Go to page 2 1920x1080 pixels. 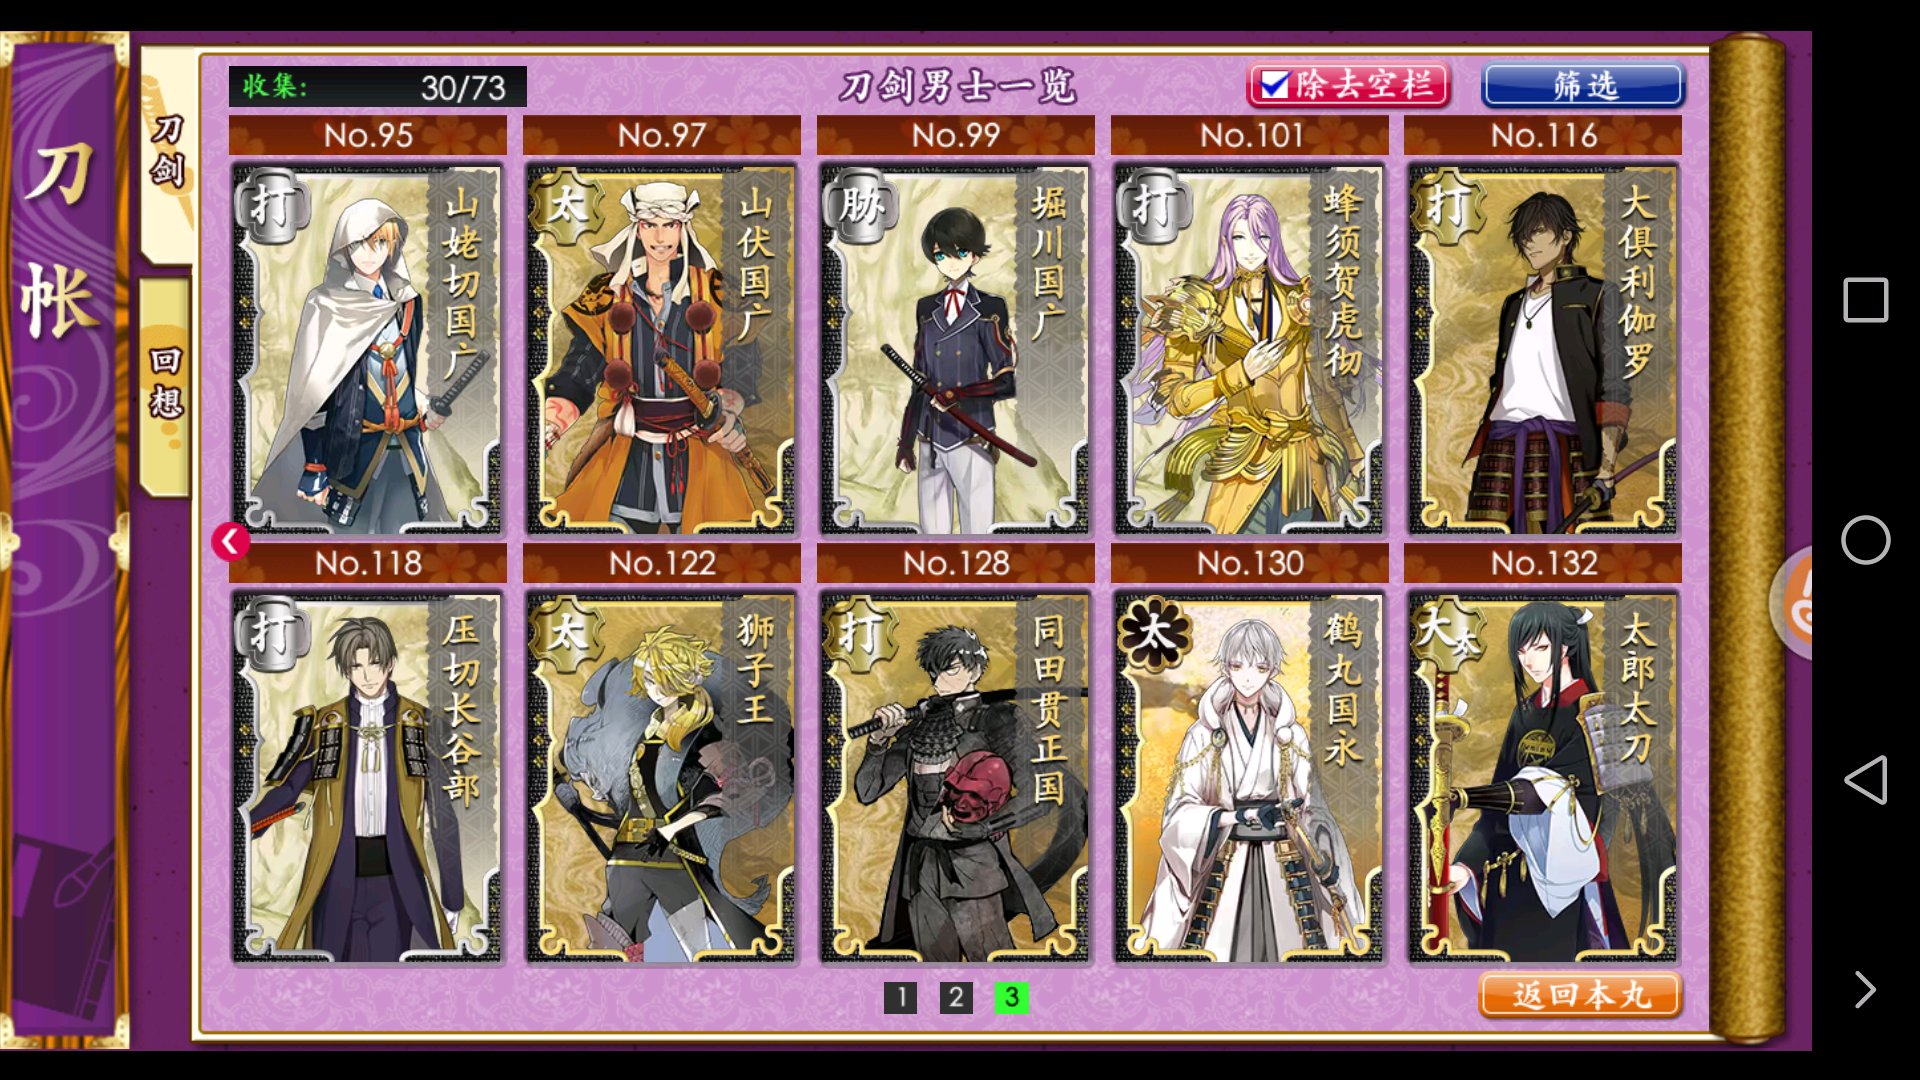(956, 996)
